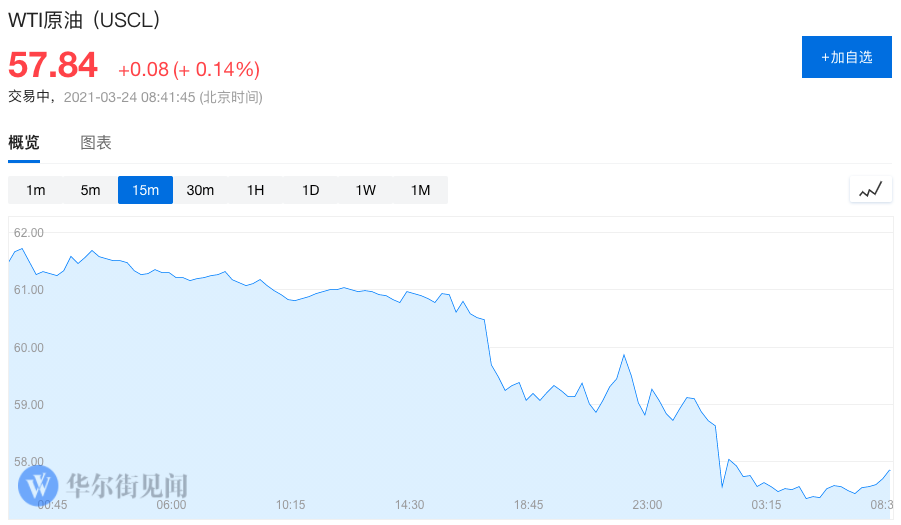901x525 pixels.
Task: Open the 图表 chart tab
Action: tap(96, 143)
